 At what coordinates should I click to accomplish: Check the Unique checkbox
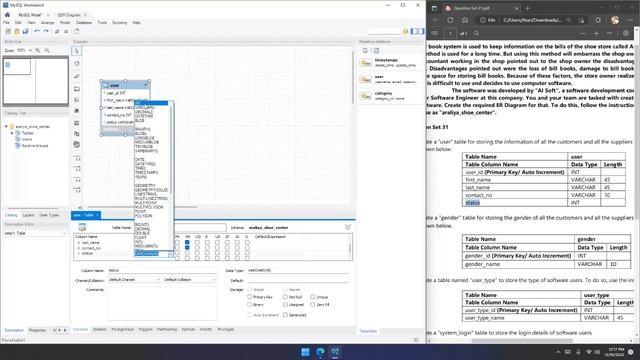(x=313, y=297)
